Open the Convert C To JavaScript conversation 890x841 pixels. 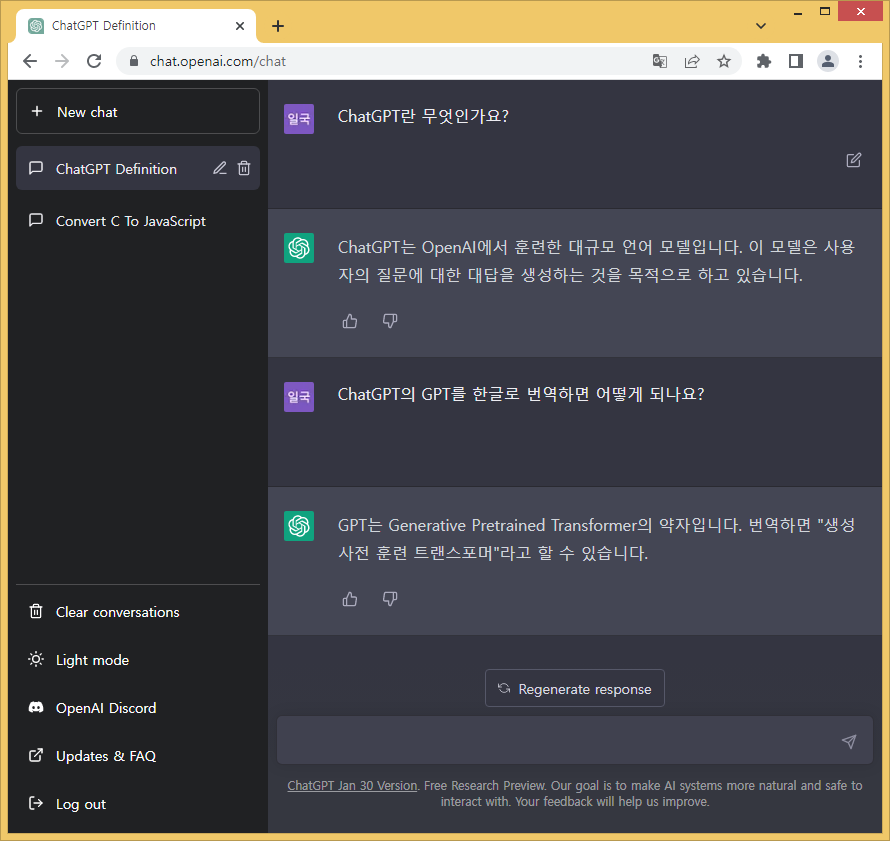(x=138, y=221)
